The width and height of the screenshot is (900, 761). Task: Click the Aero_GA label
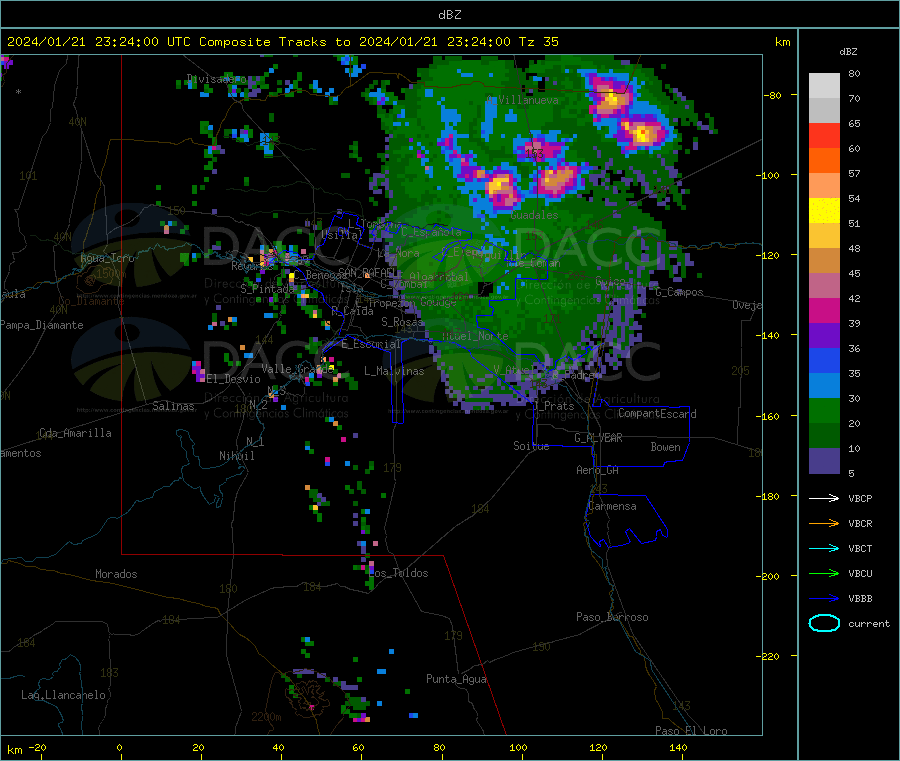[598, 470]
